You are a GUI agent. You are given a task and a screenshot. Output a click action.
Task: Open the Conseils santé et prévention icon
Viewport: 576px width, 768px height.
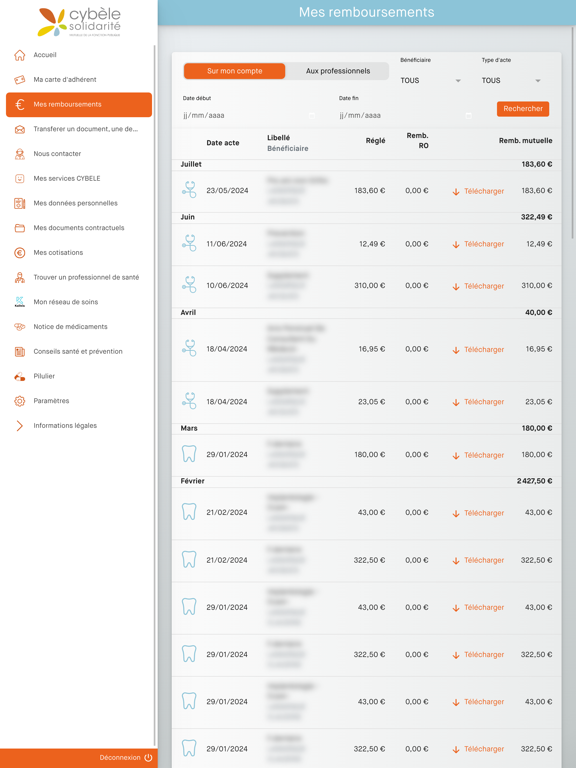[20, 351]
